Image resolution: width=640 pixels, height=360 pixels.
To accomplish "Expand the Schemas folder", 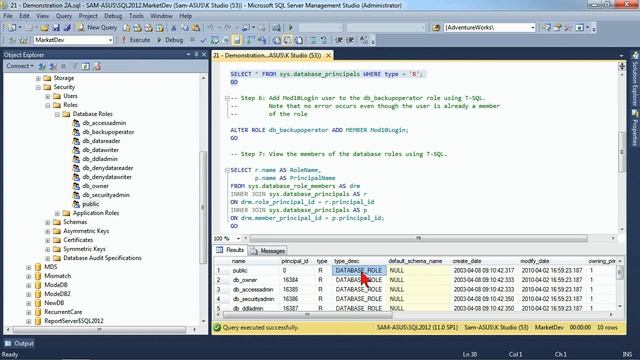I will click(48, 222).
